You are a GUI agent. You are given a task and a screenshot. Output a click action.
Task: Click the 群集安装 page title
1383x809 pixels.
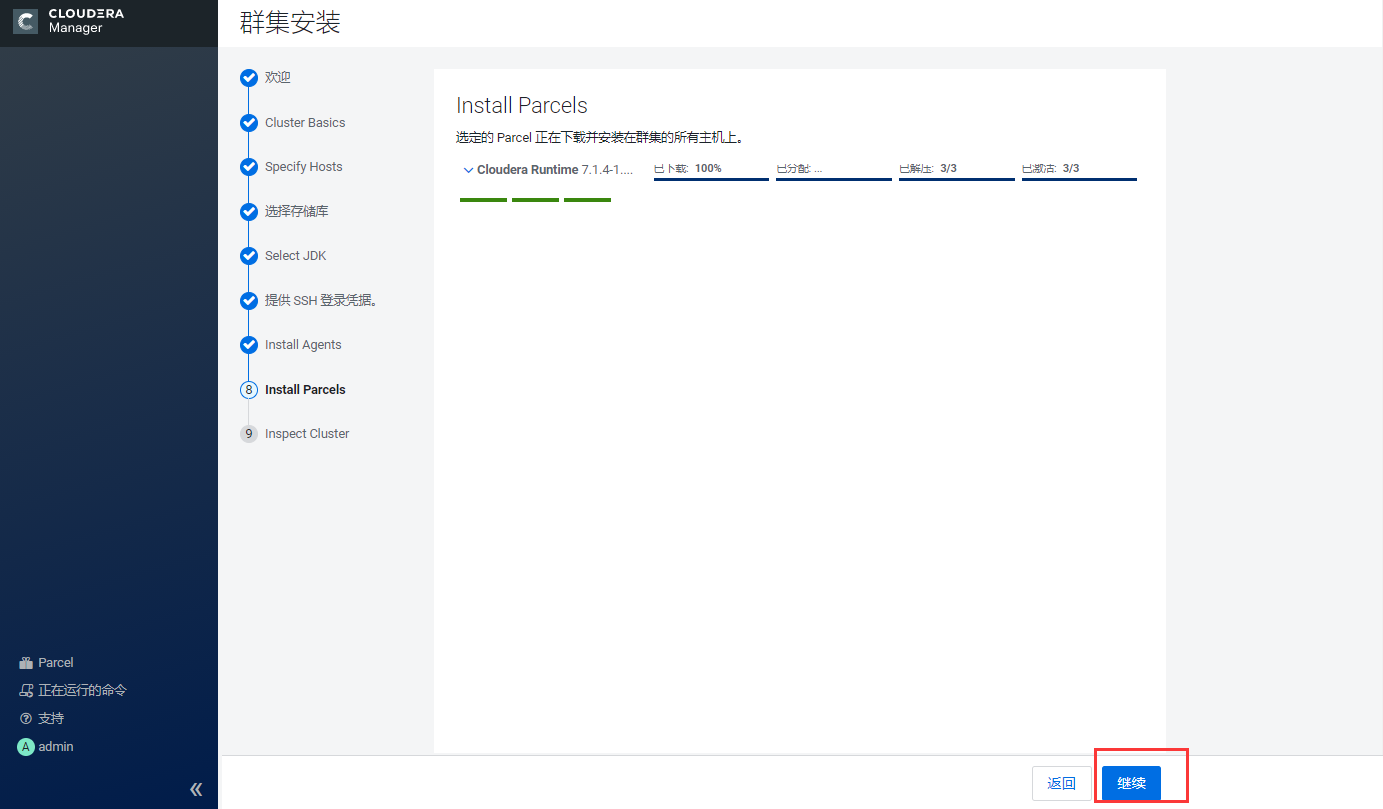[x=290, y=23]
